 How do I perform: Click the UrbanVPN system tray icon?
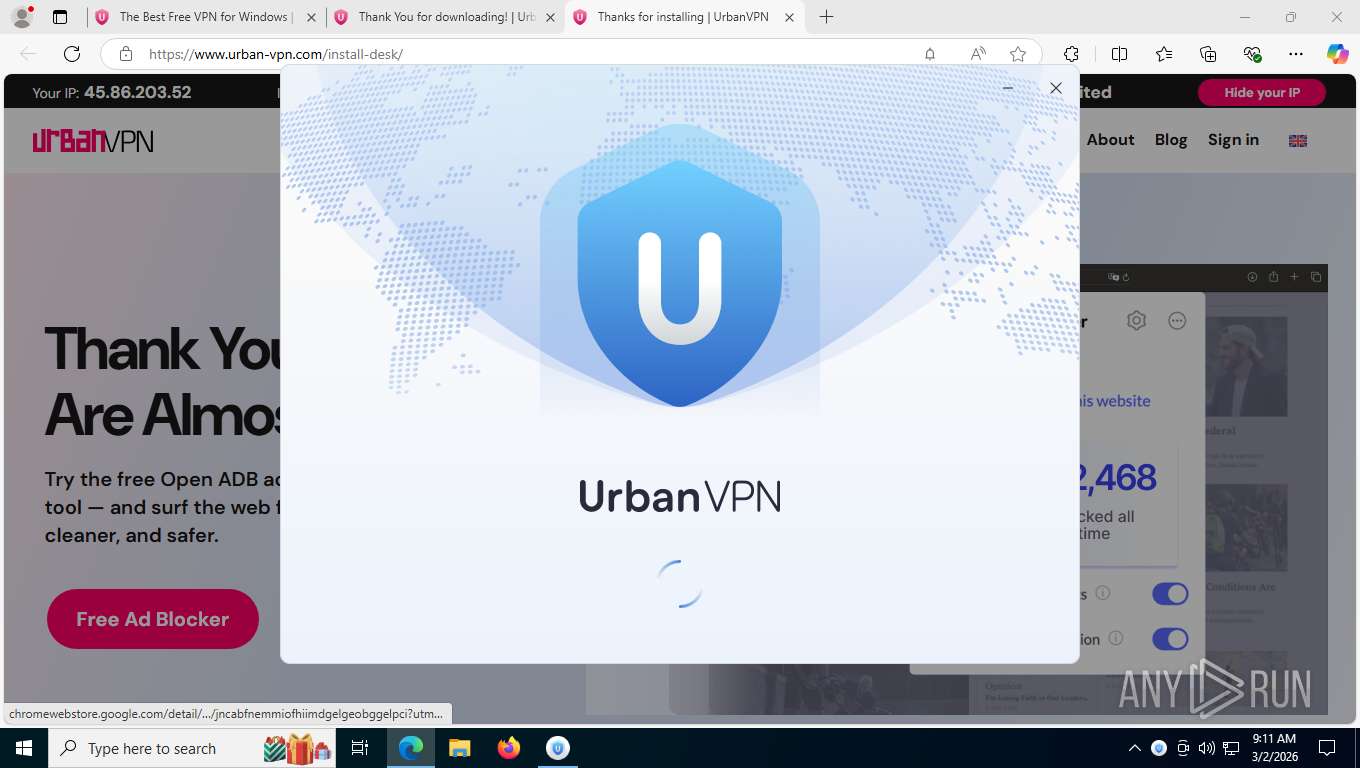pyautogui.click(x=1159, y=748)
